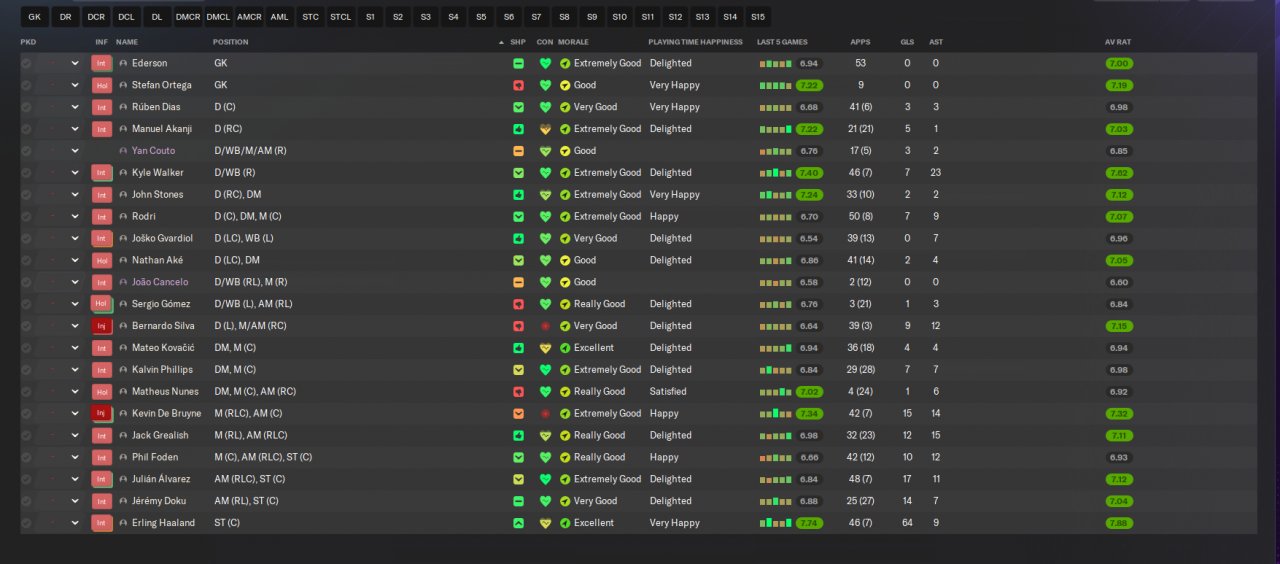Click the person icon beside Jérémy Doku
This screenshot has height=564, width=1280.
123,501
